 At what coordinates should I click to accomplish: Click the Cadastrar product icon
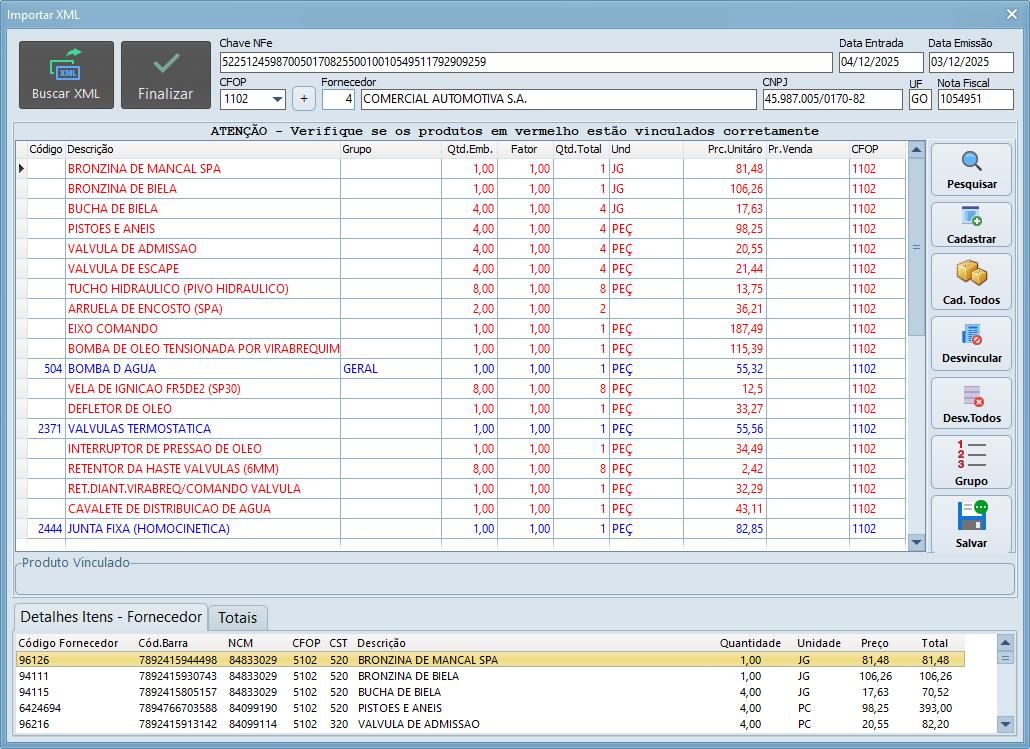(x=971, y=225)
